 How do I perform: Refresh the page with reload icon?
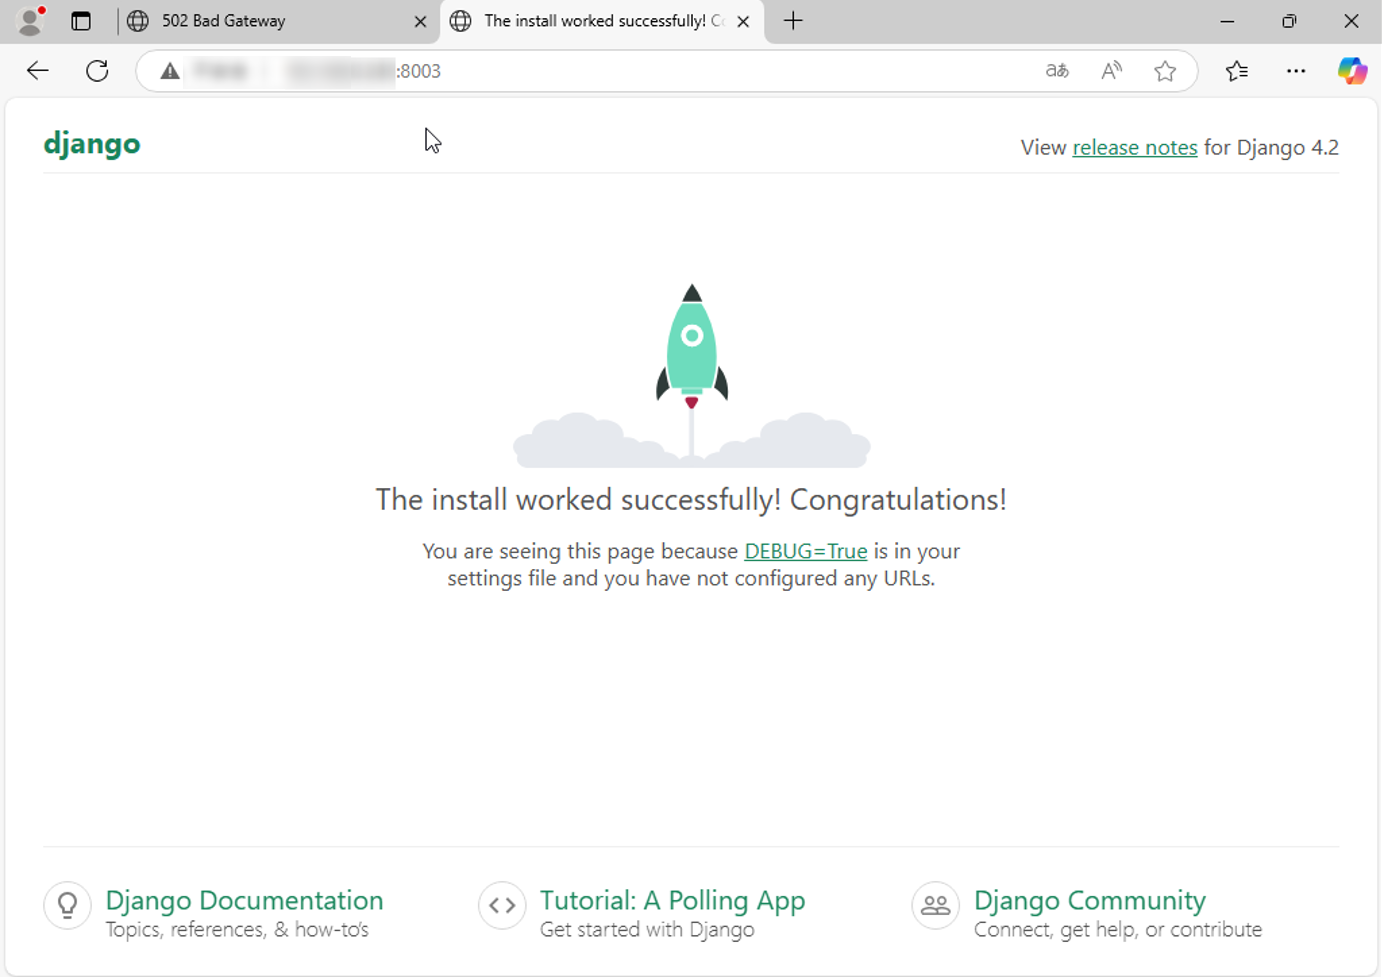coord(97,71)
